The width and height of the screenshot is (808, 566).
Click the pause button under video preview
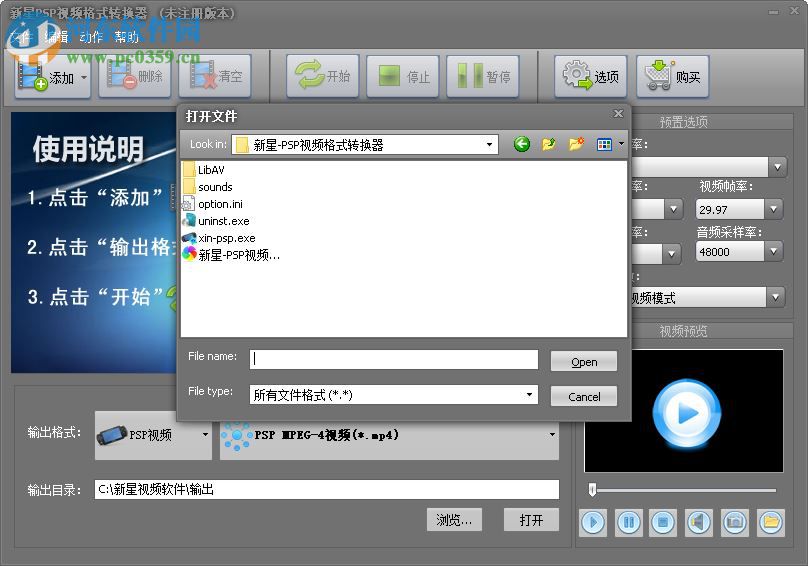pyautogui.click(x=628, y=521)
